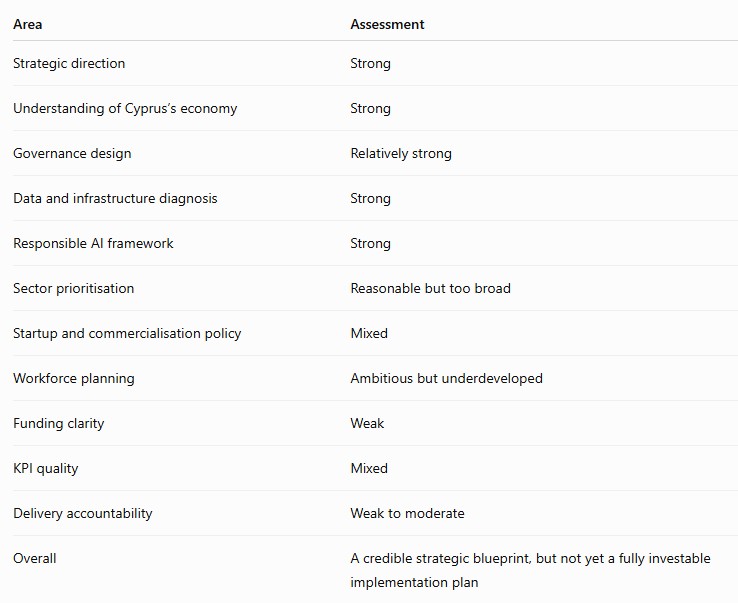Click the Understanding of Cyprus's economy text

(x=125, y=109)
